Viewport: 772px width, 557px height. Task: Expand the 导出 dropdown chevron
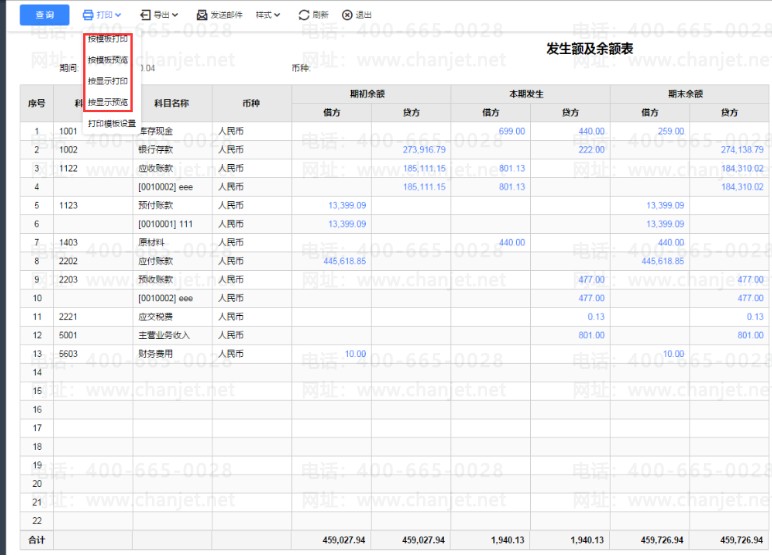[175, 15]
